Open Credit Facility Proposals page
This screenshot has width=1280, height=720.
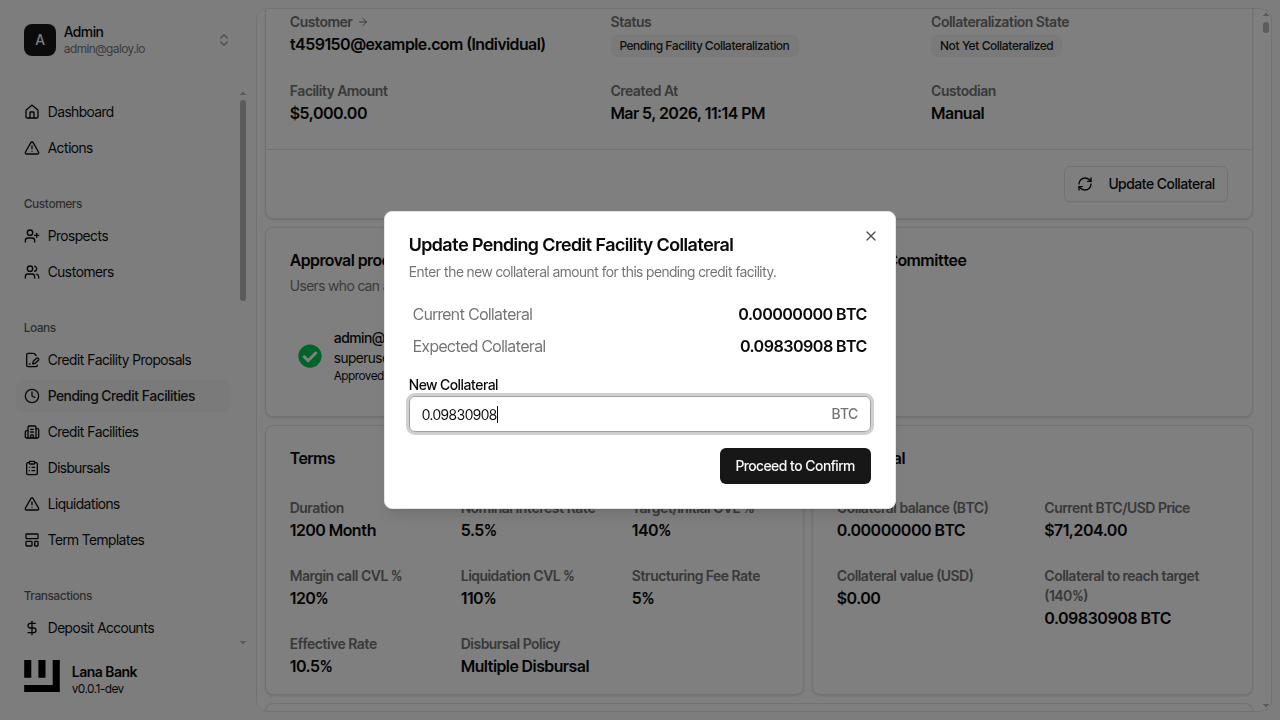coord(119,360)
